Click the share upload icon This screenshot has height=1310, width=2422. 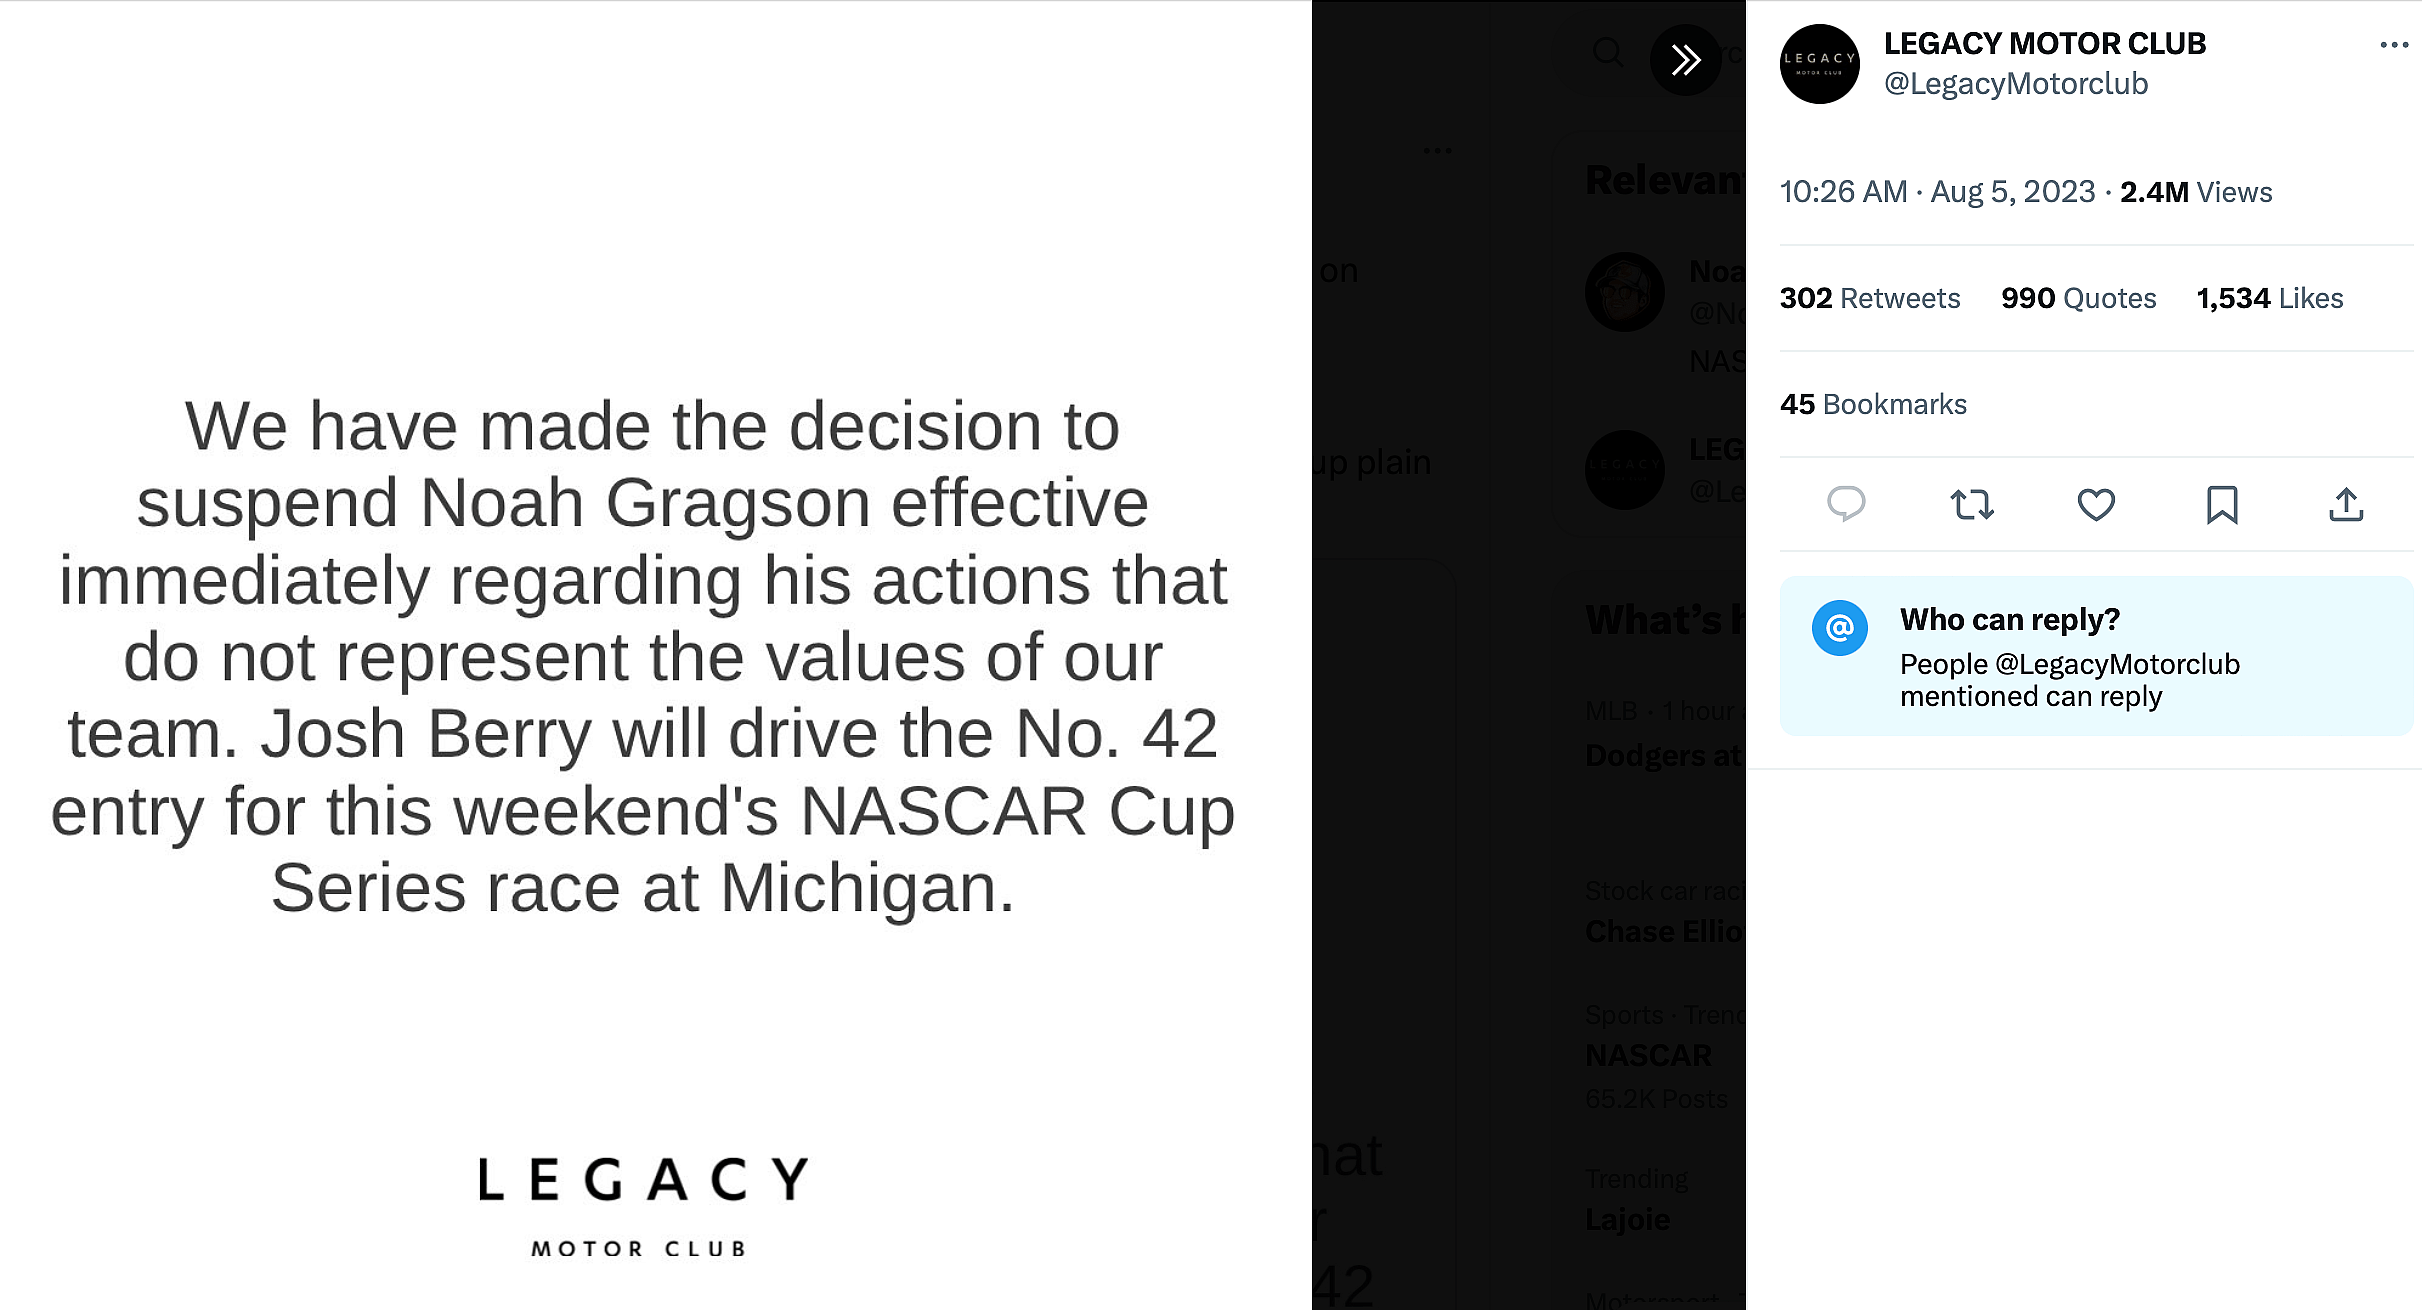tap(2346, 504)
